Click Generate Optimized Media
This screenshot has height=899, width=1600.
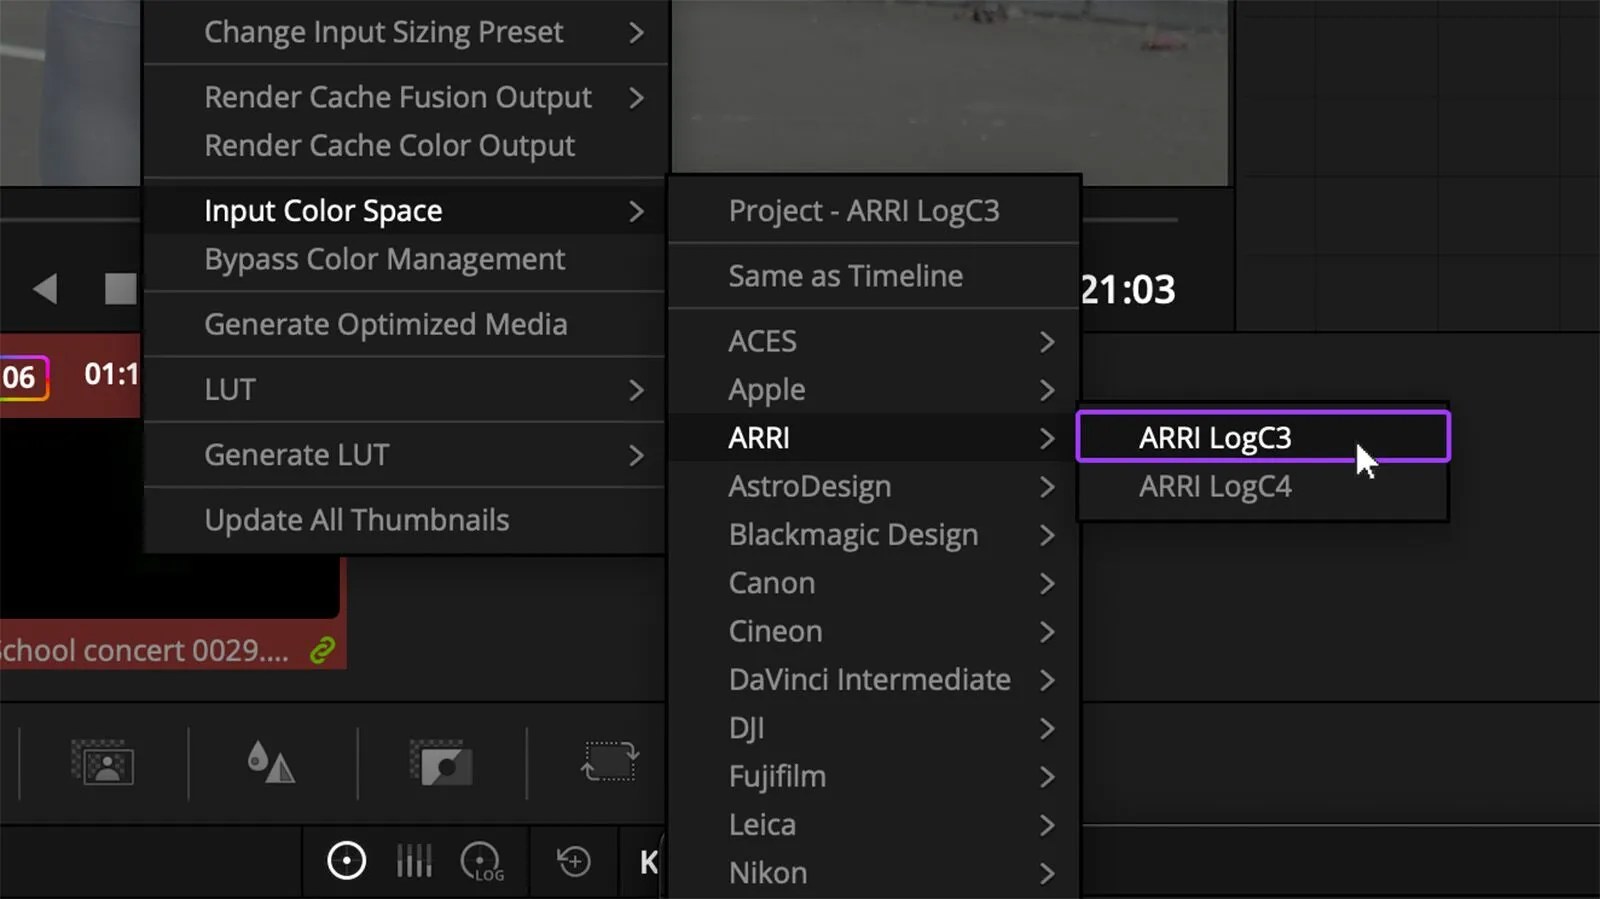pyautogui.click(x=406, y=324)
